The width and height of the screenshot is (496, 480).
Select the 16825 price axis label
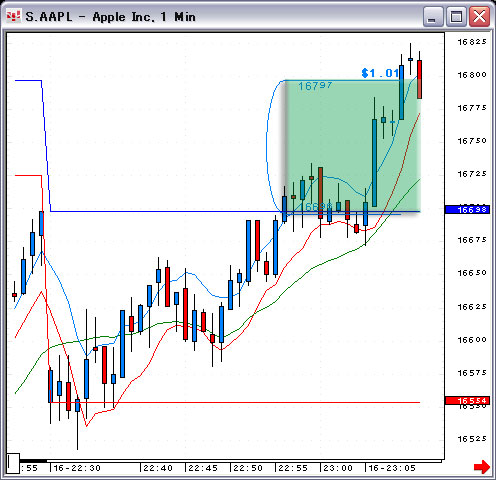pos(472,42)
